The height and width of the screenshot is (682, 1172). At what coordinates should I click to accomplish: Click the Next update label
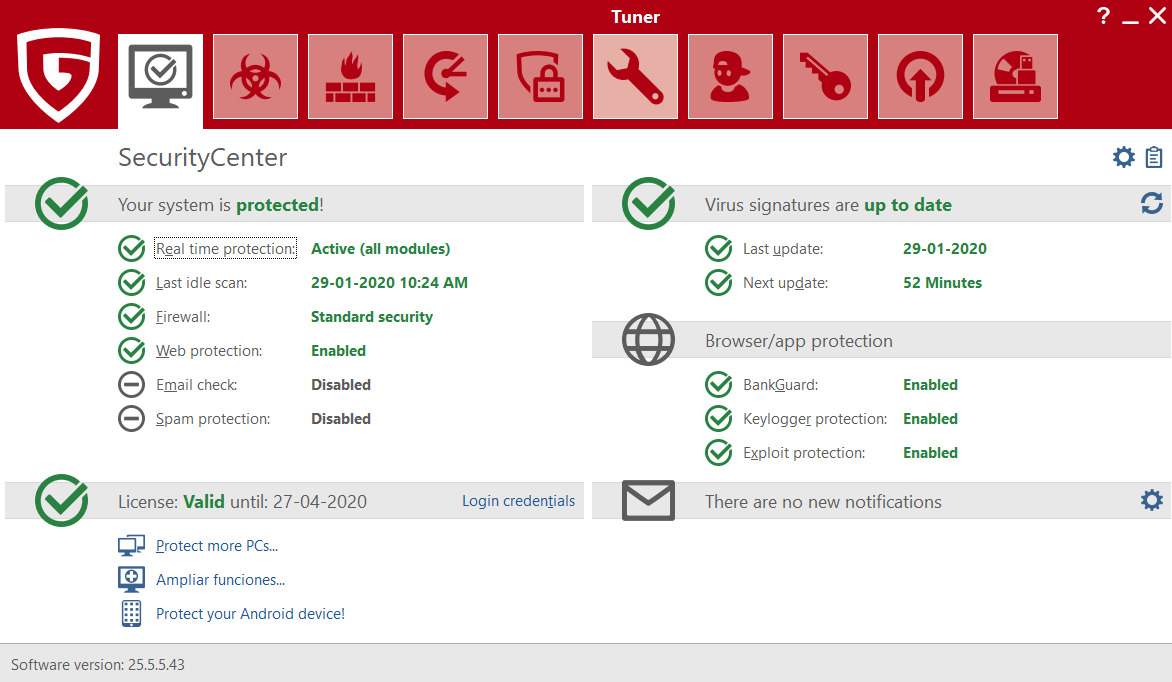(786, 283)
